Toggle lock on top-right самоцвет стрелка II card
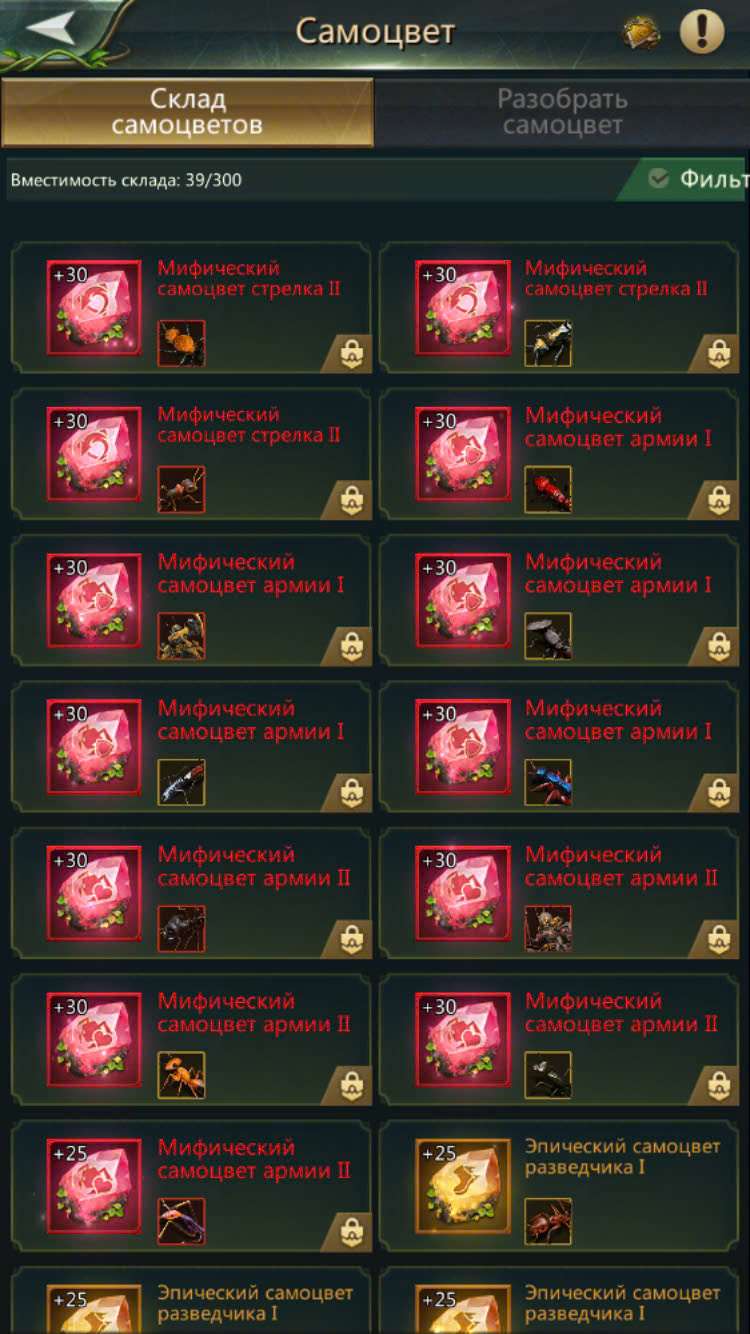The height and width of the screenshot is (1334, 750). click(719, 354)
